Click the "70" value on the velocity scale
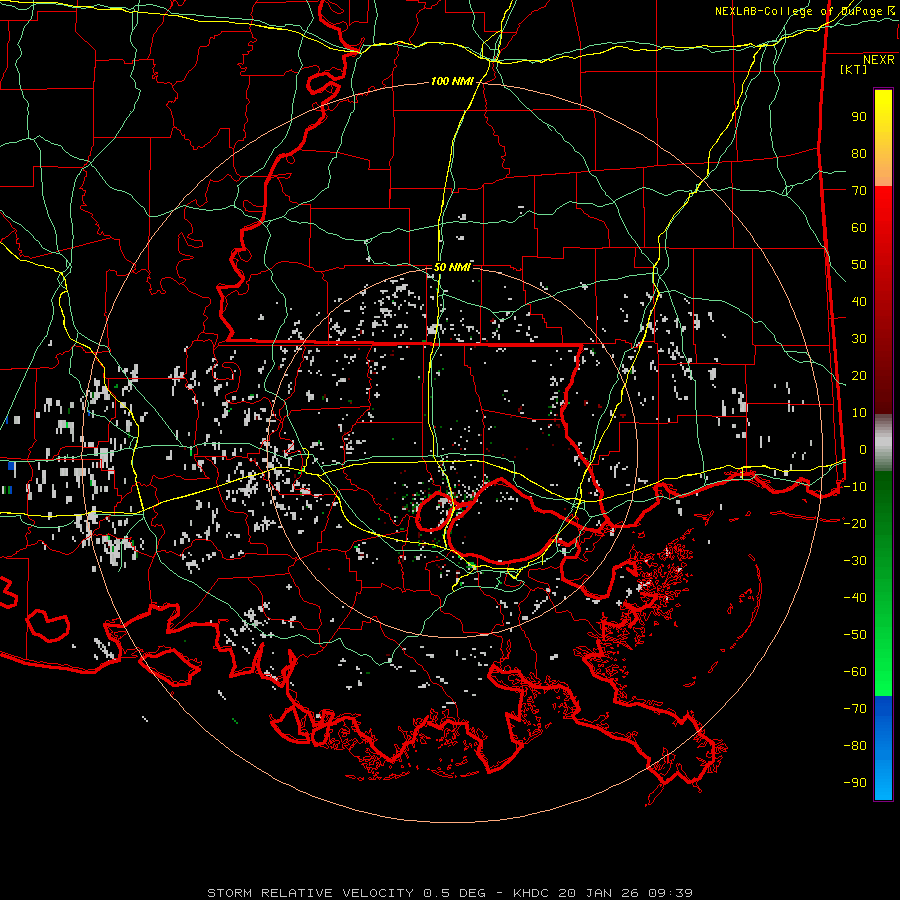Image resolution: width=900 pixels, height=900 pixels. click(859, 191)
